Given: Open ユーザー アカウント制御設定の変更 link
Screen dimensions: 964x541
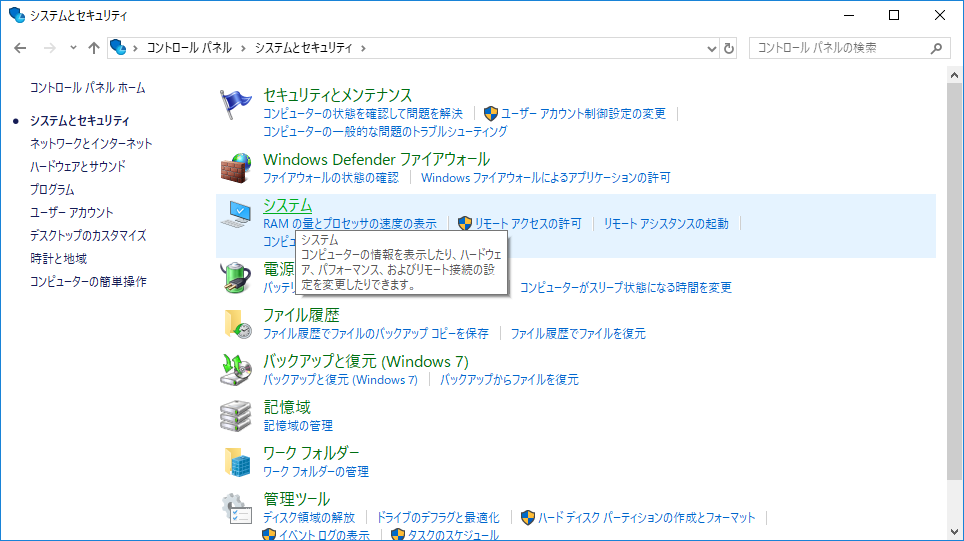Looking at the screenshot, I should [583, 113].
